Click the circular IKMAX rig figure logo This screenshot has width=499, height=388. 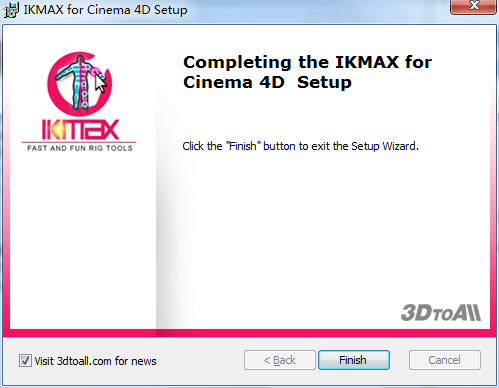pos(79,83)
